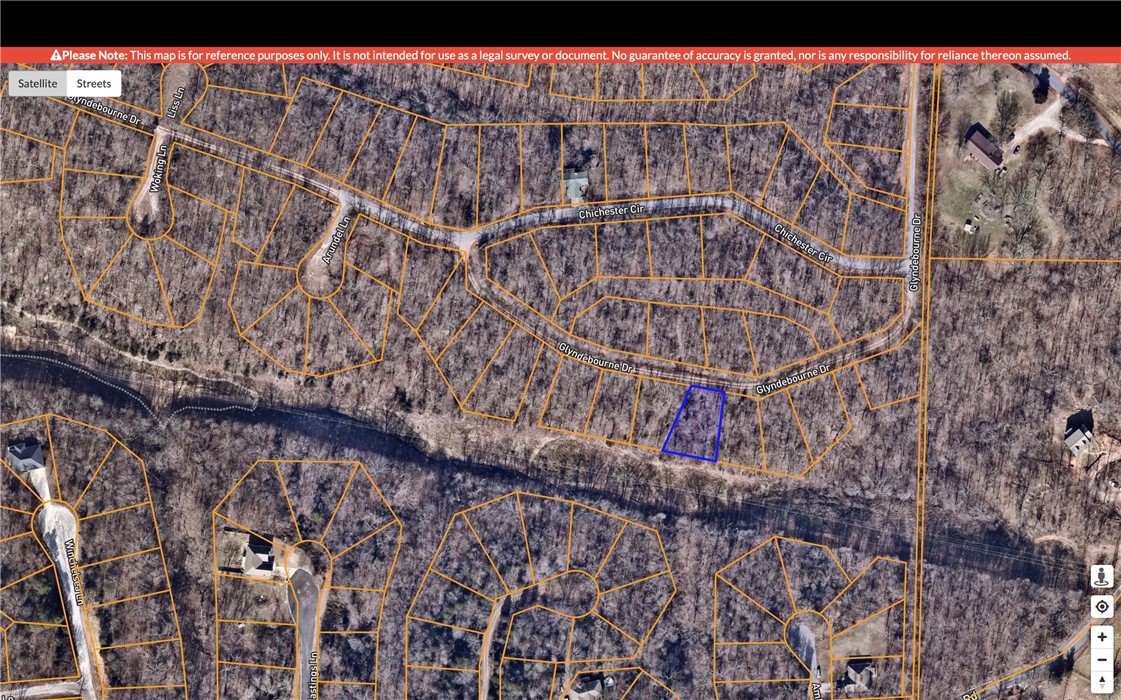Click the teal-roofed house above Chichester Cir
The height and width of the screenshot is (700, 1121).
(575, 184)
